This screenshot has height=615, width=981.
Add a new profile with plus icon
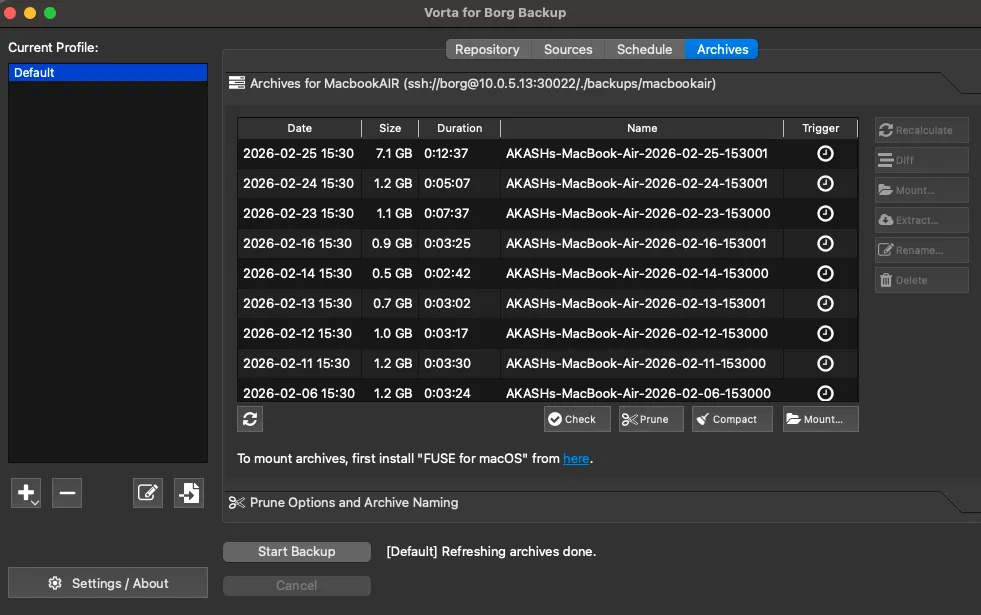click(26, 492)
